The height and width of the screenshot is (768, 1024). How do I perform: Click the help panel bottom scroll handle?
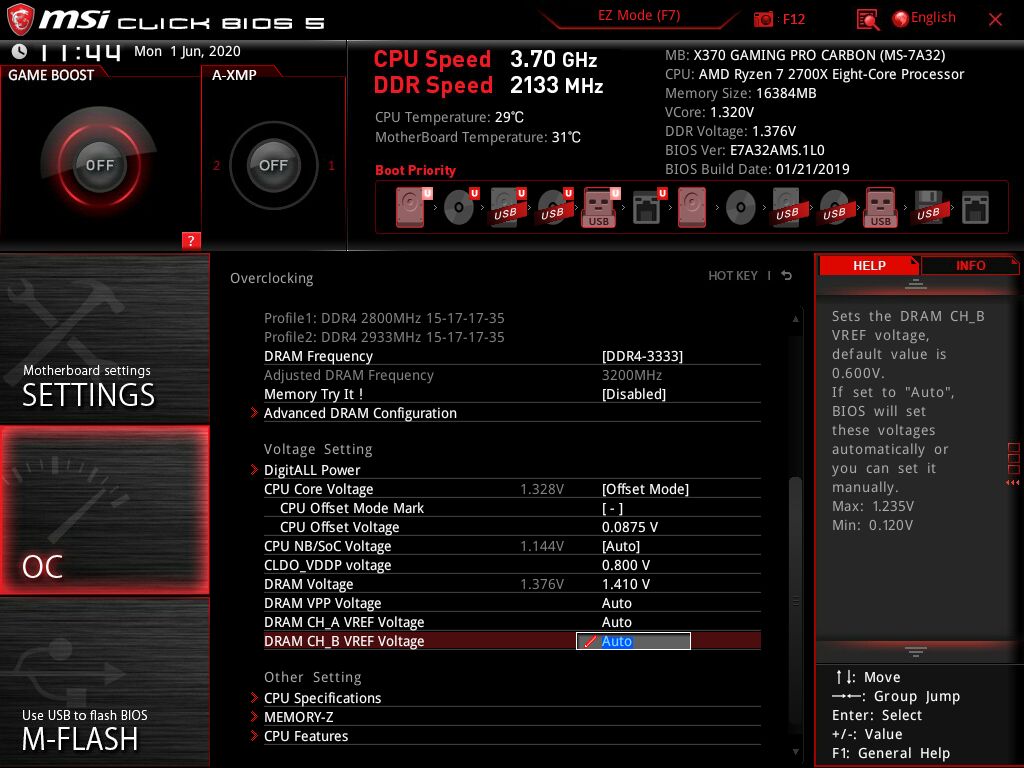point(916,651)
